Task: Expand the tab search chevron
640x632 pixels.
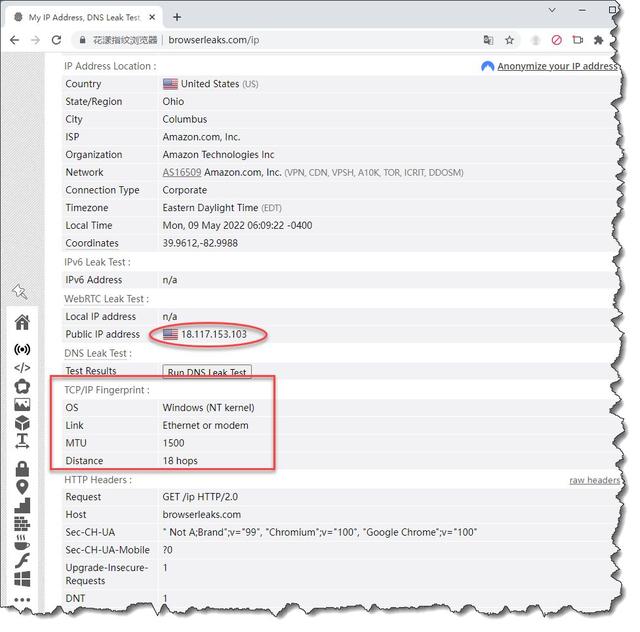Action: [552, 11]
